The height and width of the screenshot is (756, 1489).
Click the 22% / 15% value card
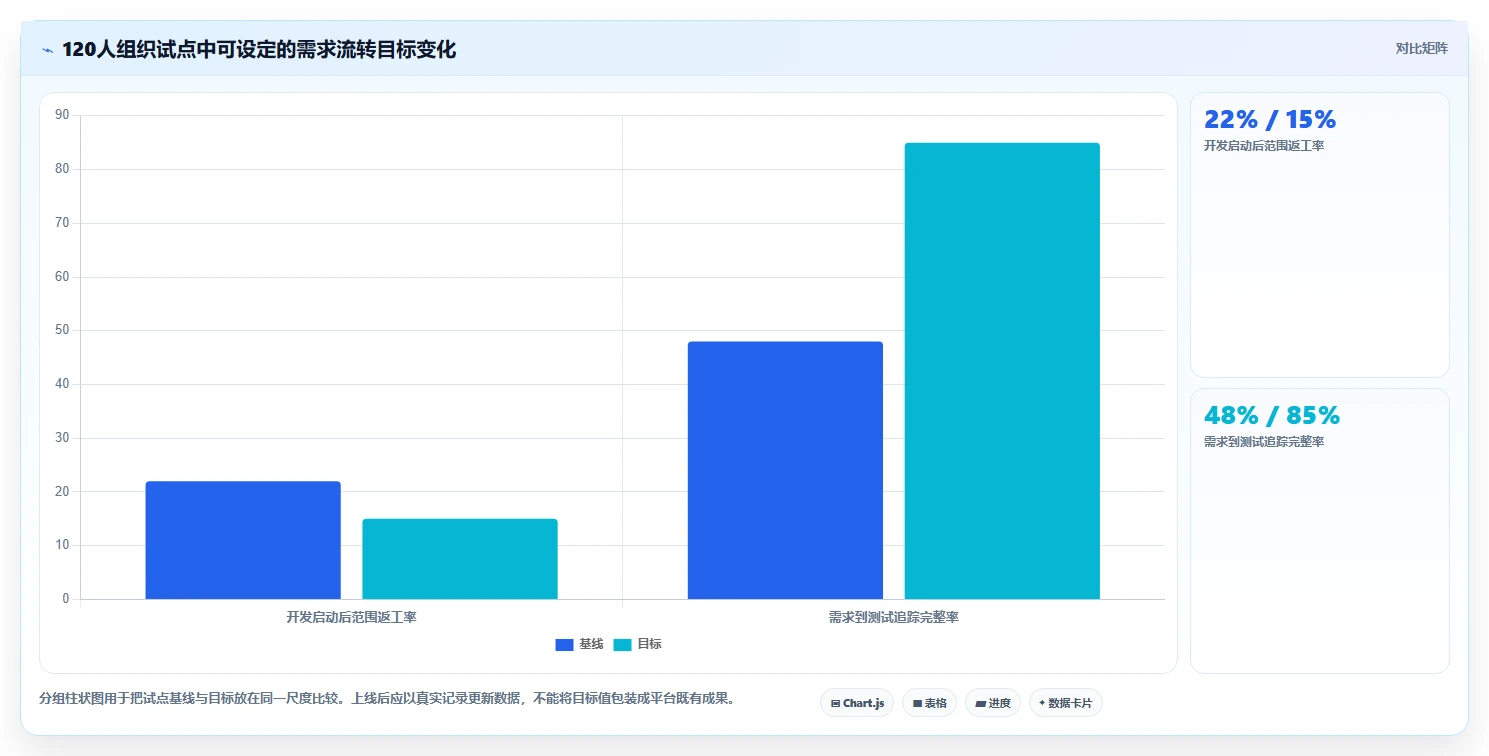tap(1319, 235)
